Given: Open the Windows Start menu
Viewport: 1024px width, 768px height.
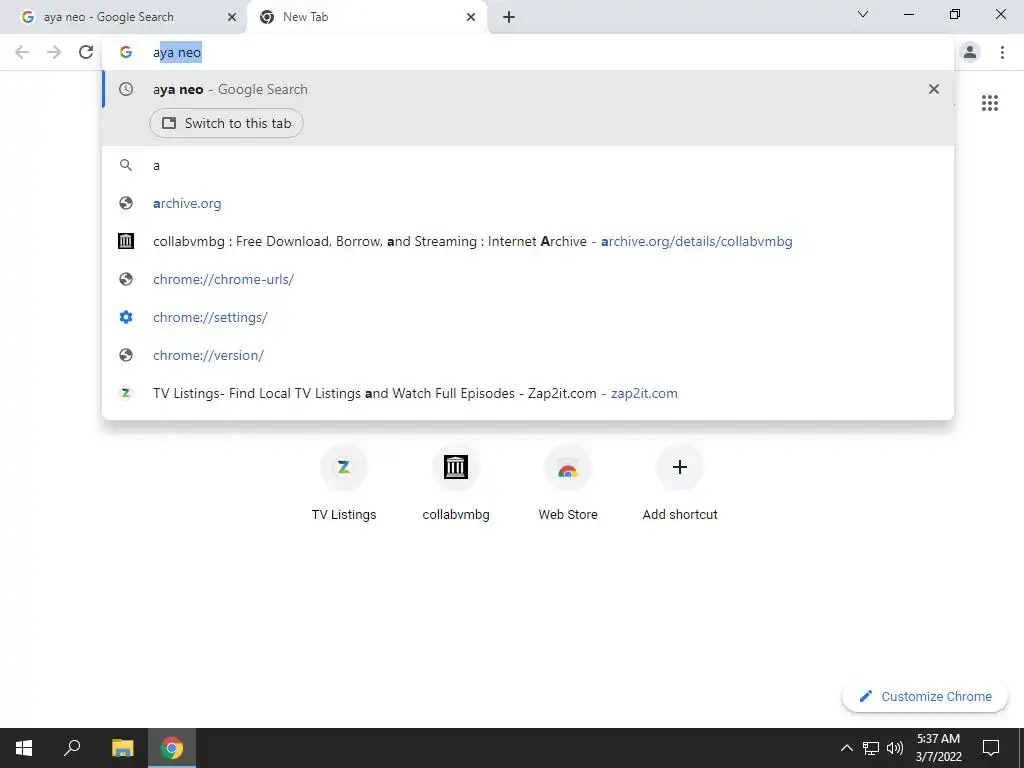Looking at the screenshot, I should pos(24,748).
